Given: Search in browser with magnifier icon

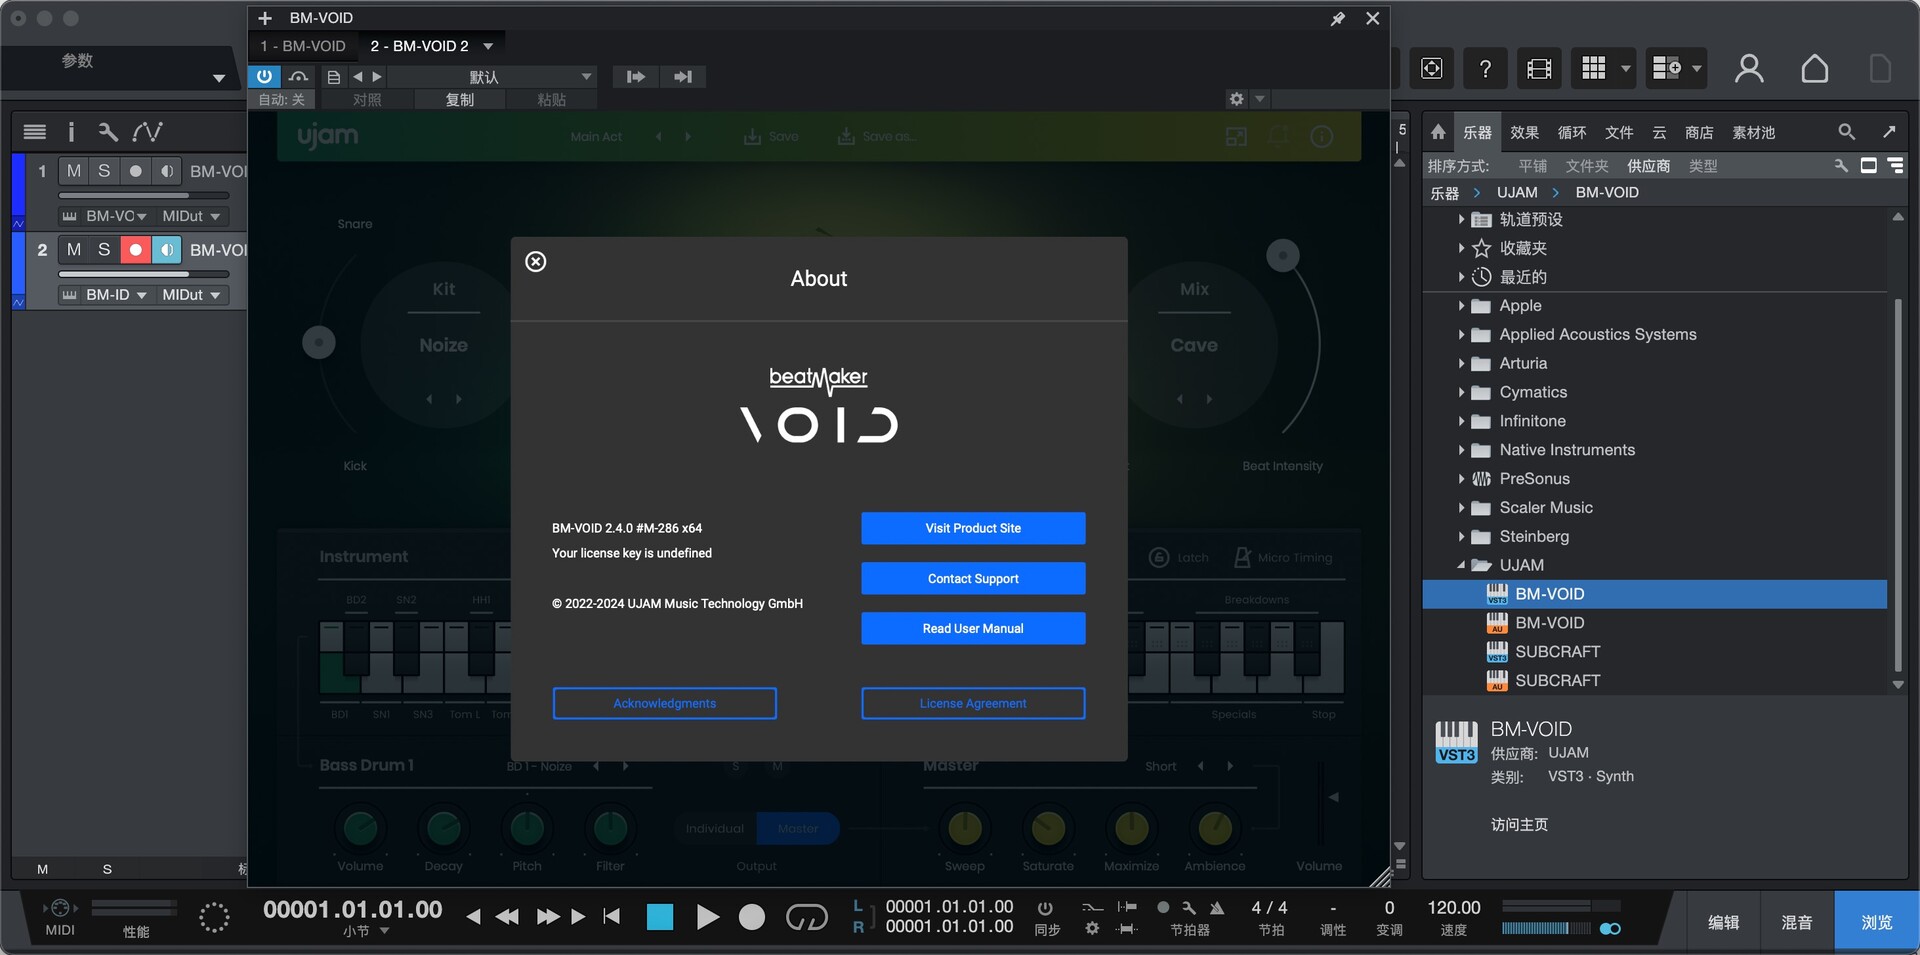Looking at the screenshot, I should click(x=1846, y=132).
